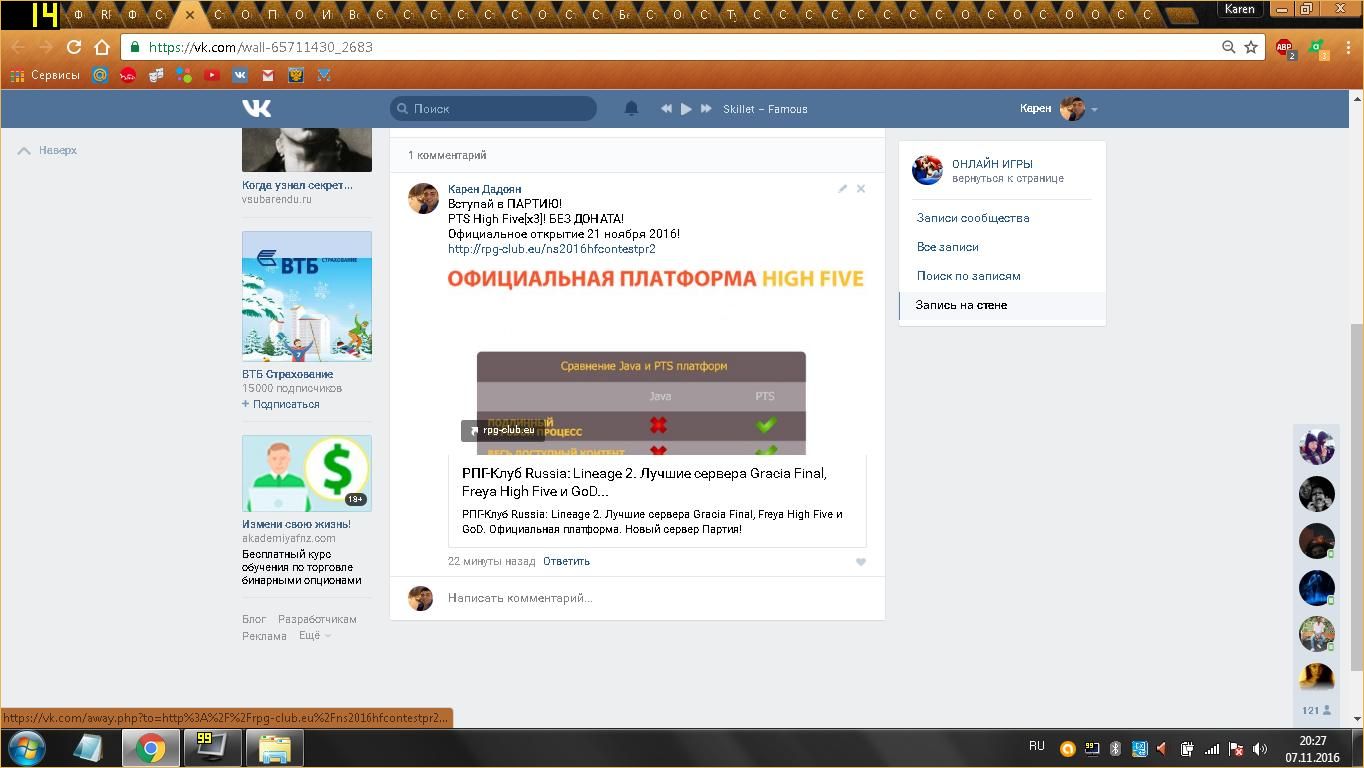Open the notifications bell
1364x768 pixels.
(631, 108)
